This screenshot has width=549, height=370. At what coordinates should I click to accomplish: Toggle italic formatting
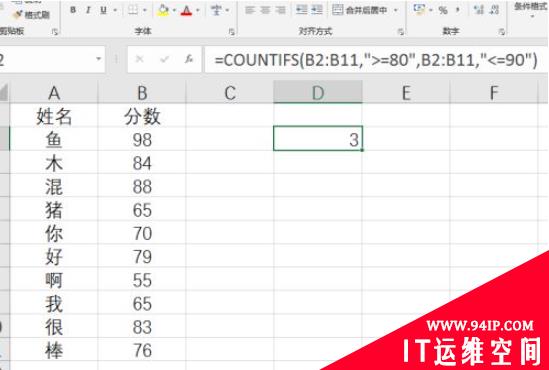coord(88,10)
